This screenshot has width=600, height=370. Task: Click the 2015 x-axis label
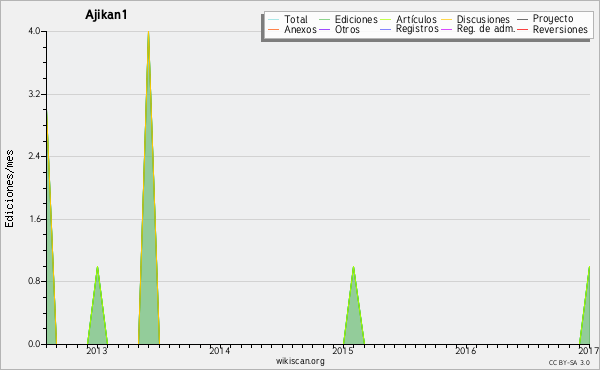[343, 350]
